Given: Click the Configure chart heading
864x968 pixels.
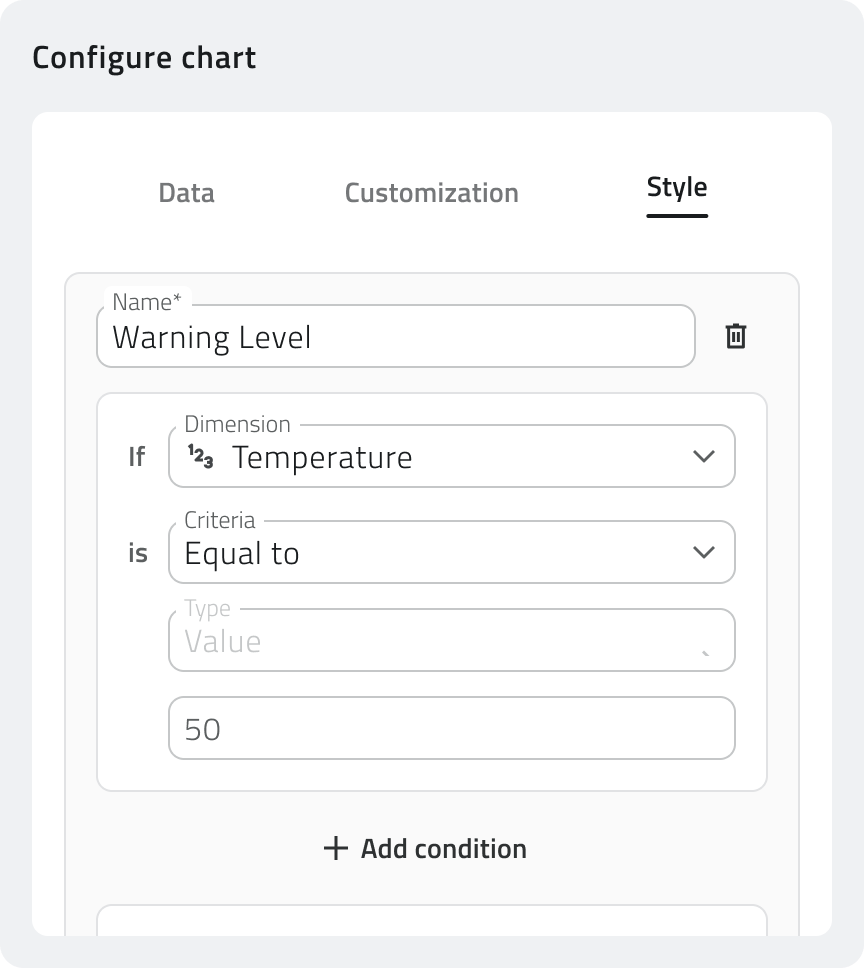Looking at the screenshot, I should tap(144, 58).
